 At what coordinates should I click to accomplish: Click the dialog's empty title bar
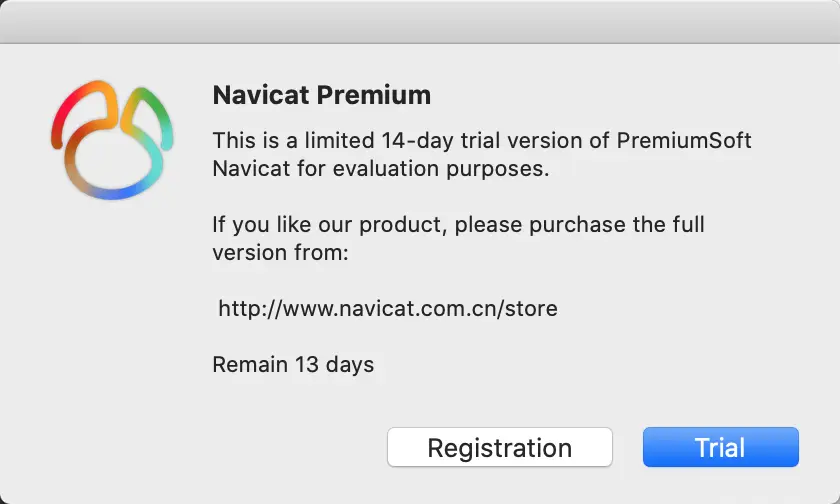[420, 21]
